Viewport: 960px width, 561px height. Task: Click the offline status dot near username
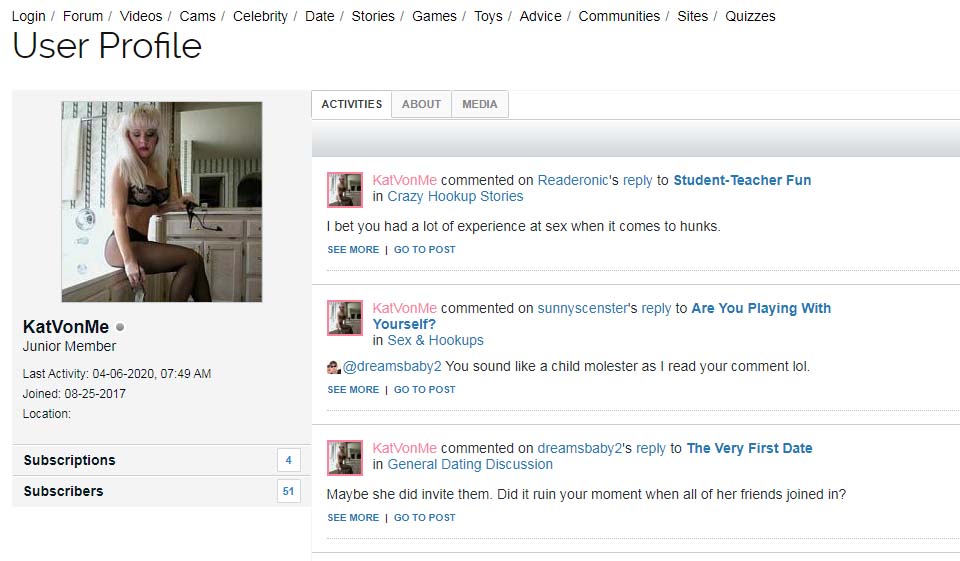(x=120, y=327)
